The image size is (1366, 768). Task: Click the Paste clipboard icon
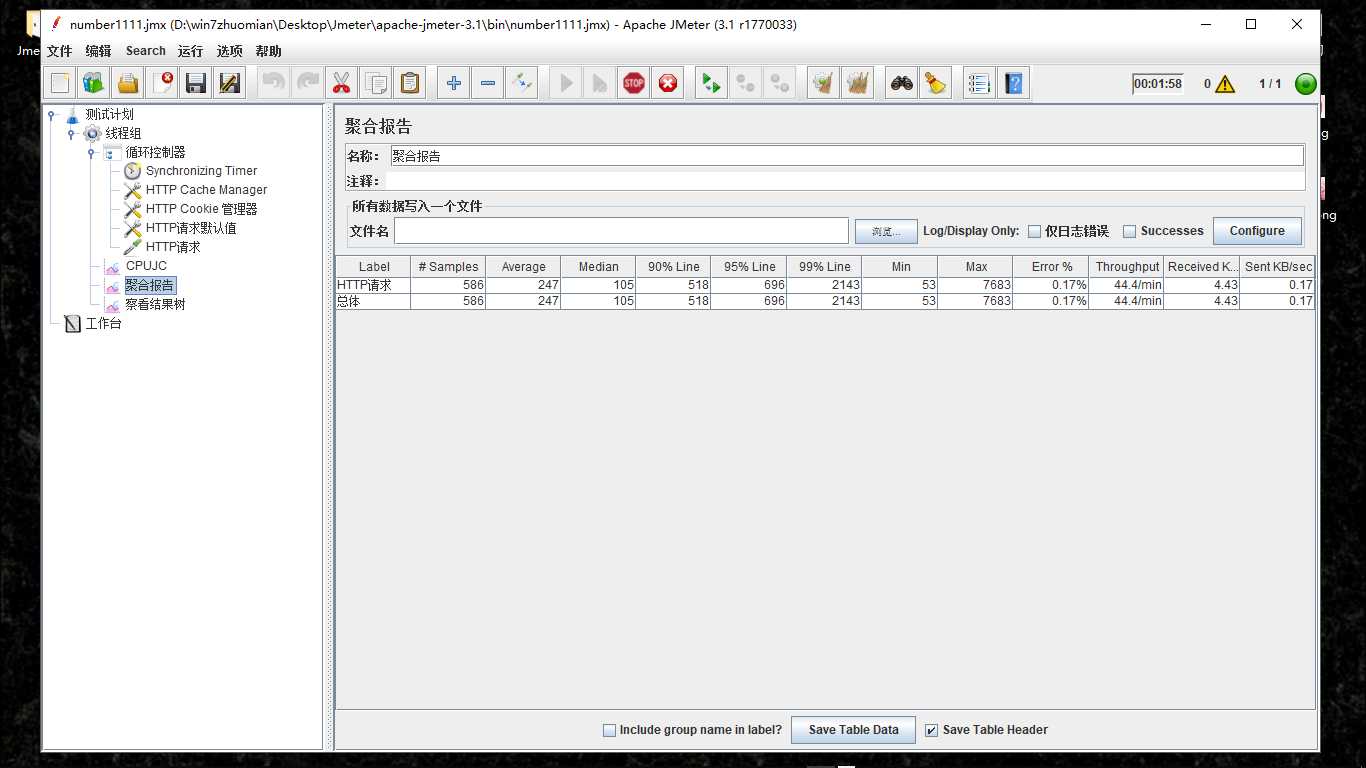(410, 83)
